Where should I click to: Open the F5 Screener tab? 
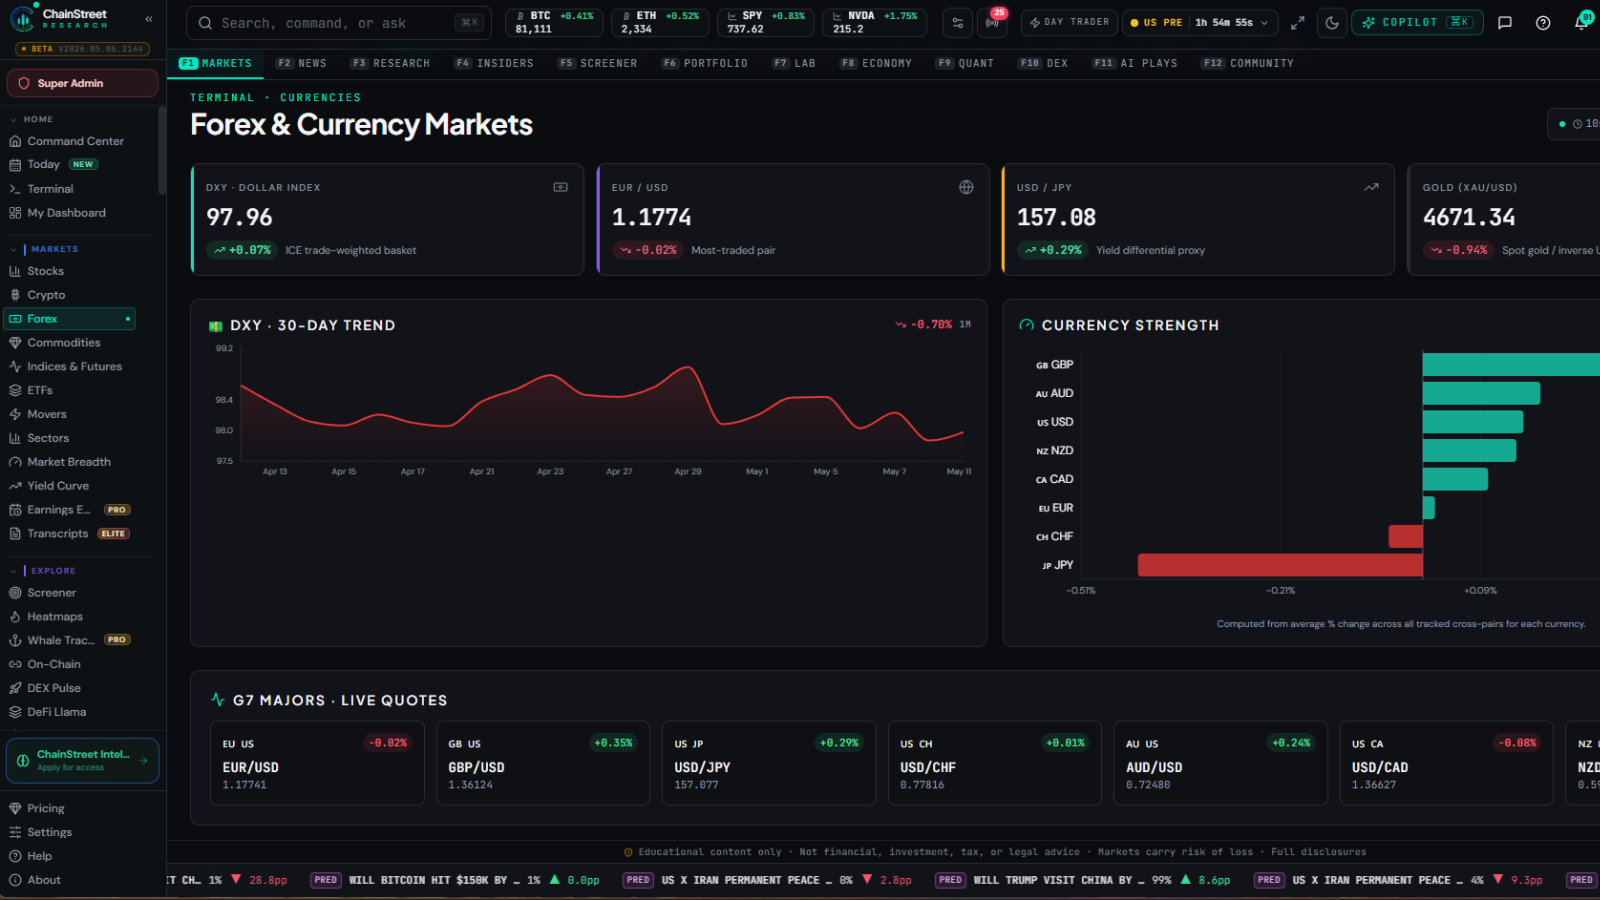coord(597,63)
